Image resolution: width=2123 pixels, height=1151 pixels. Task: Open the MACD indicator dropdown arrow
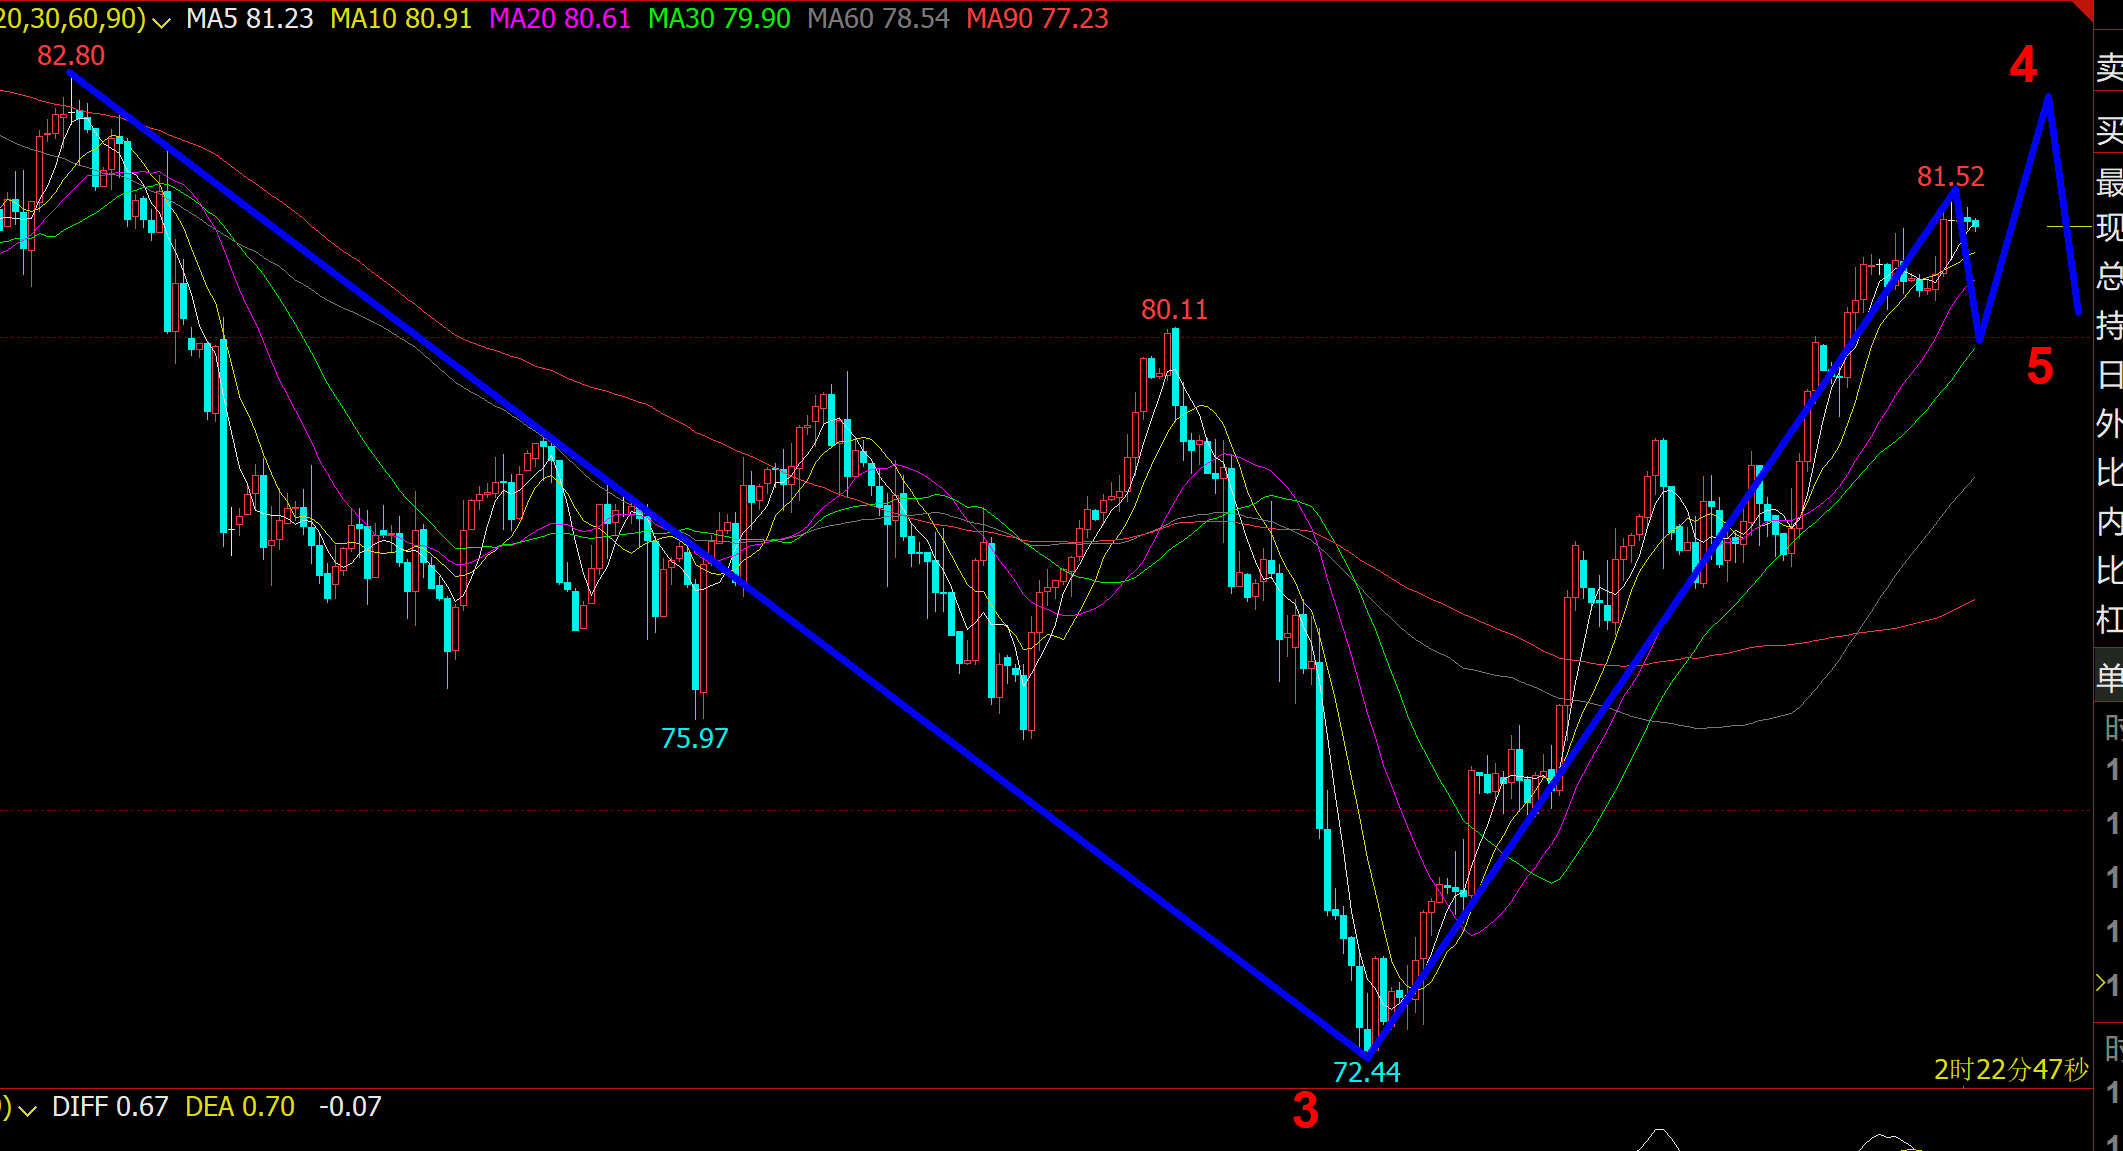point(27,1109)
